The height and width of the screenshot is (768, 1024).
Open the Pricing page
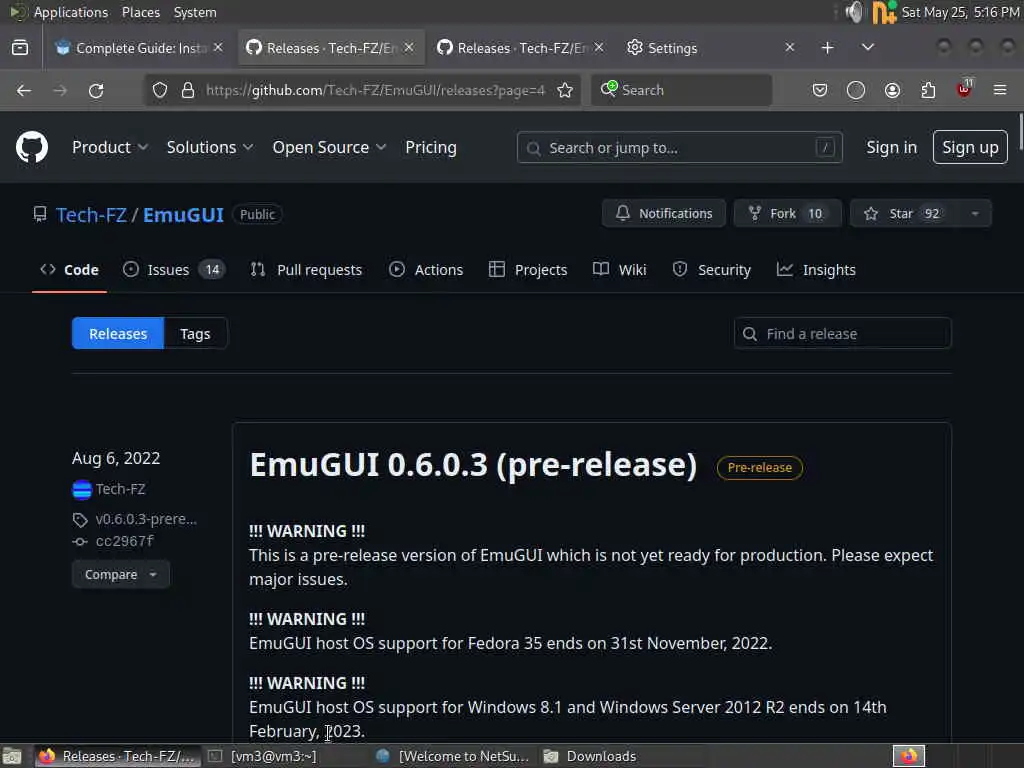tap(430, 148)
